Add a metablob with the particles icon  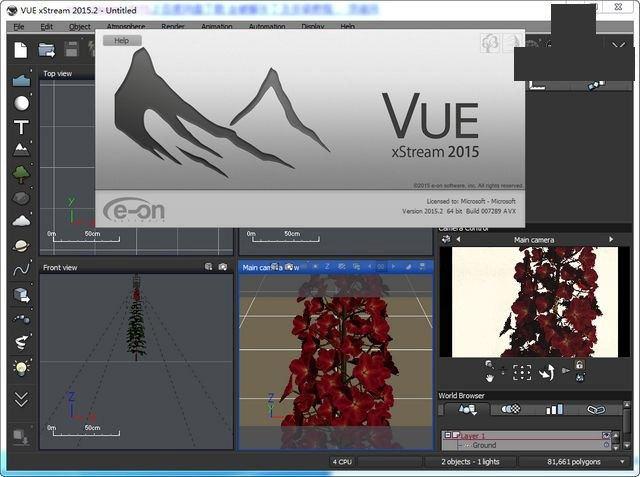(x=21, y=319)
